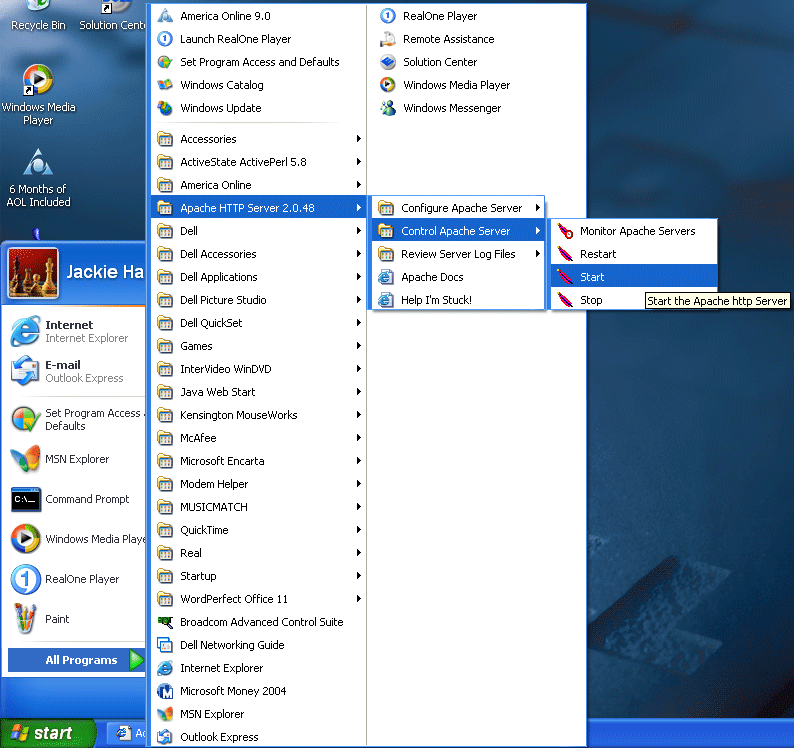Click the Set Program Access and Defaults icon in All Programs
Screen dimensions: 794x748
(x=165, y=62)
